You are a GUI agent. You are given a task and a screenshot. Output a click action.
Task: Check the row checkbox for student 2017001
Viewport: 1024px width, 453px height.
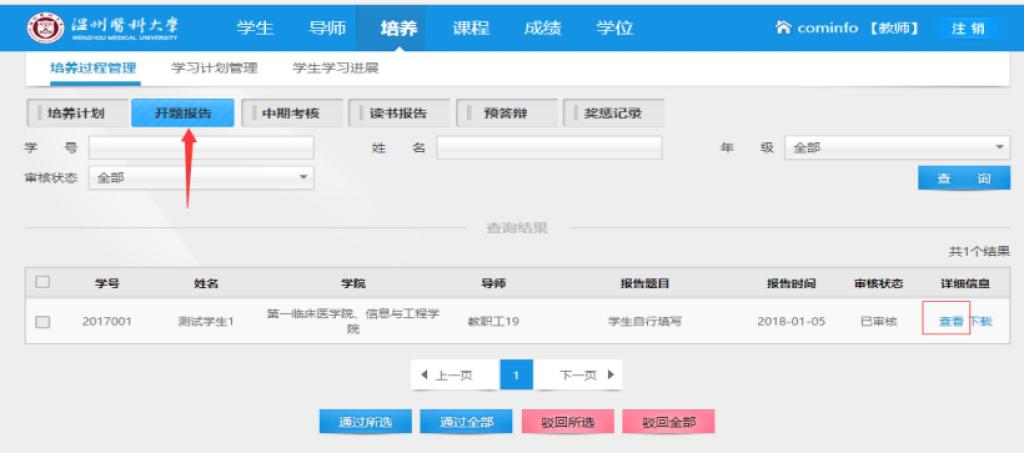(43, 322)
